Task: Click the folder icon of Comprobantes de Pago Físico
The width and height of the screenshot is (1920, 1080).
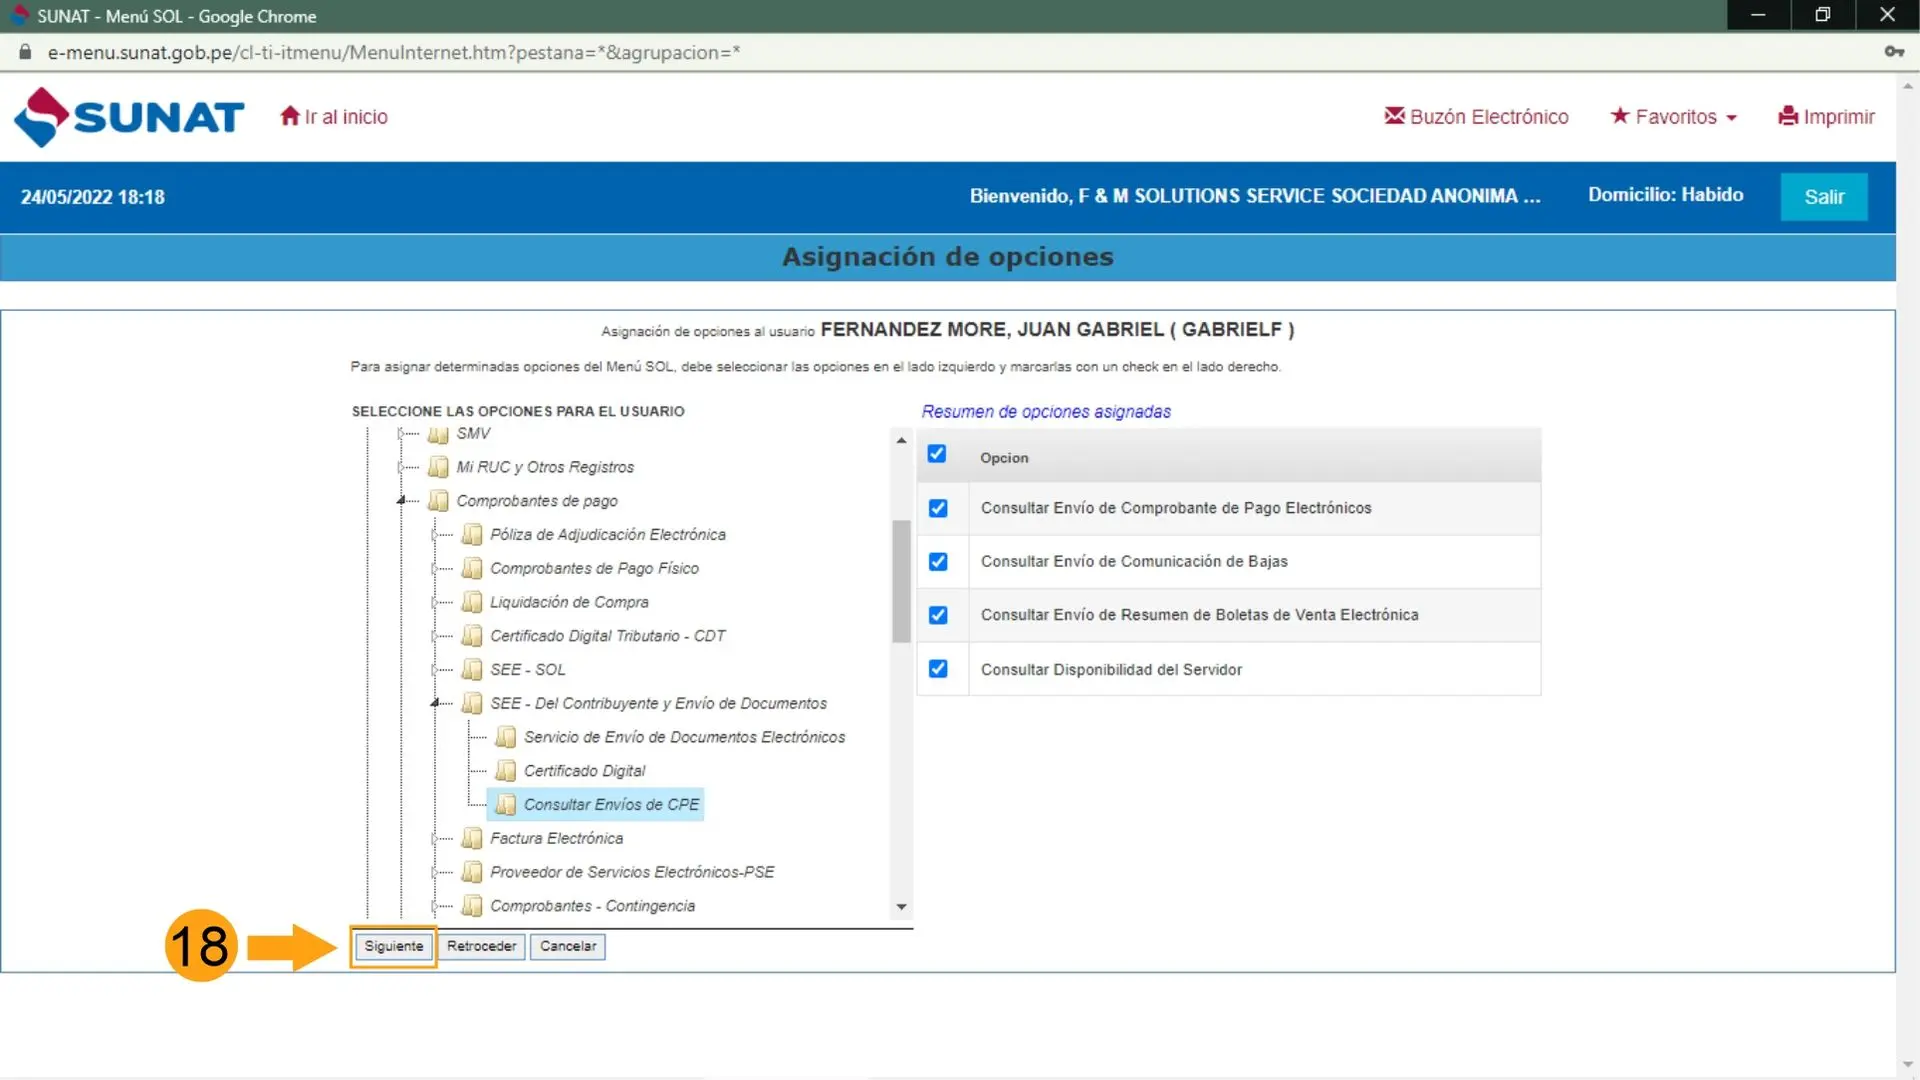Action: click(x=472, y=568)
